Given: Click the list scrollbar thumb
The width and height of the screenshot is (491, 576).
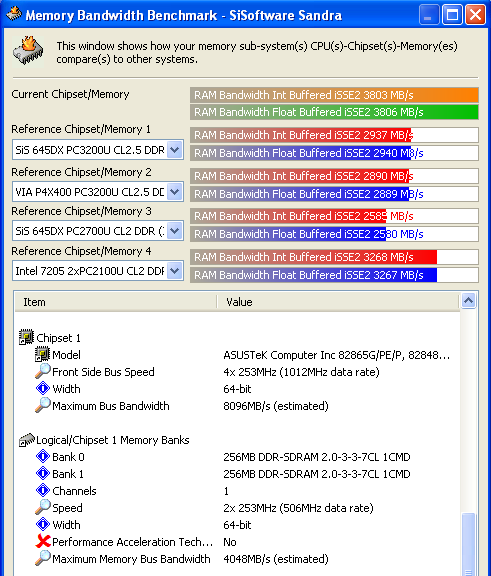Looking at the screenshot, I should coord(468,544).
